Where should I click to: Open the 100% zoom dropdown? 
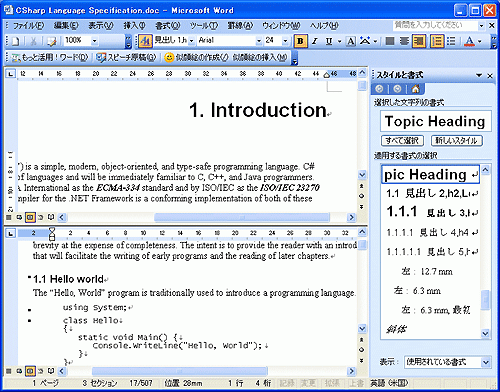(x=94, y=41)
